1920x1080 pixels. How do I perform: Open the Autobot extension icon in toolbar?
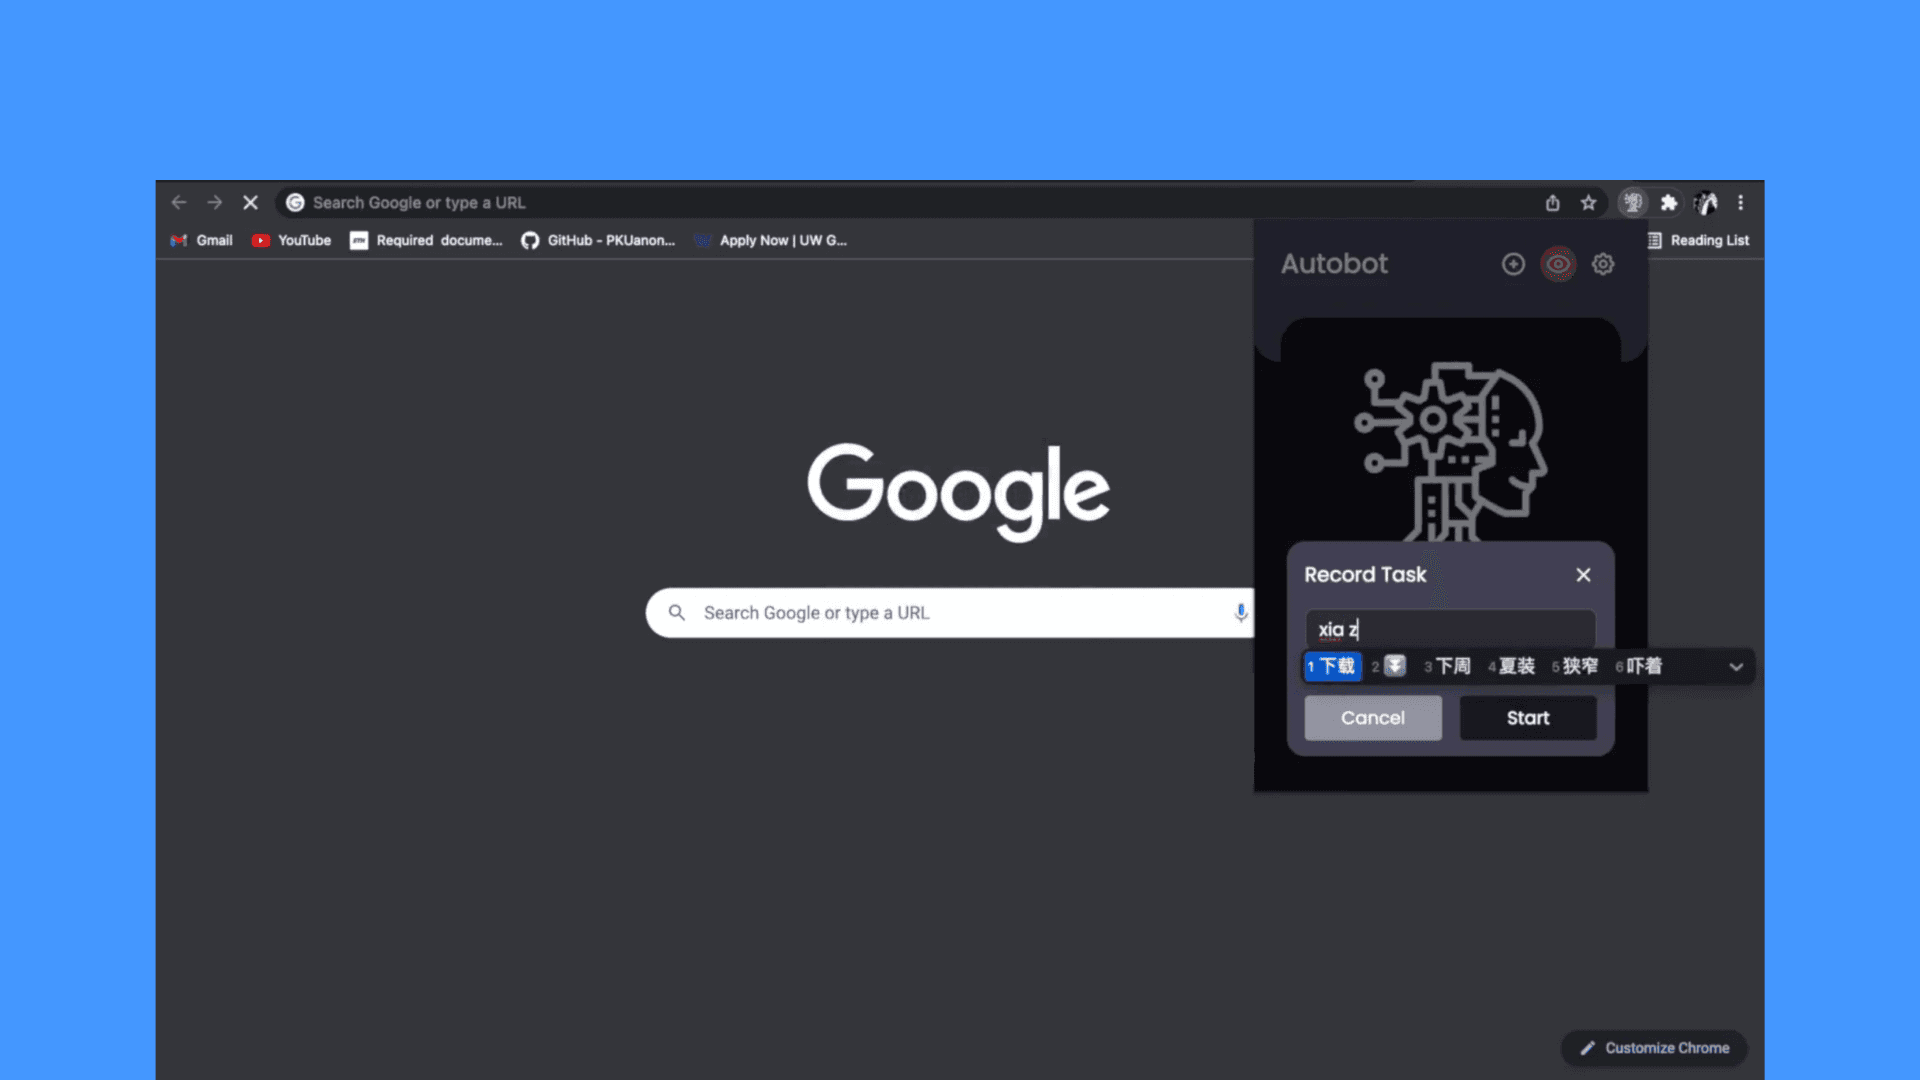[1632, 203]
